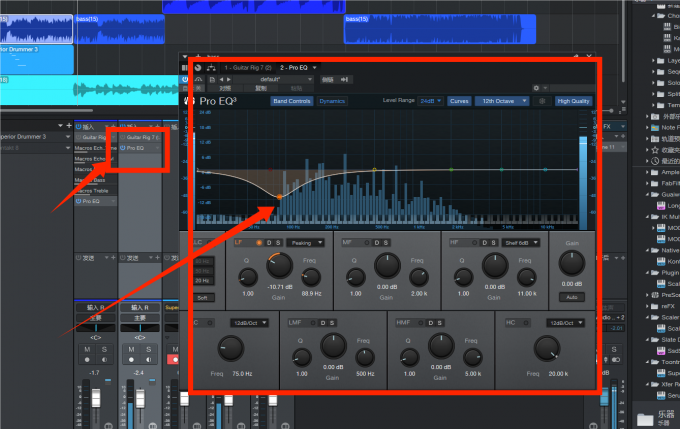The width and height of the screenshot is (680, 429).
Task: Click the MF band S solo button
Action: [x=386, y=242]
